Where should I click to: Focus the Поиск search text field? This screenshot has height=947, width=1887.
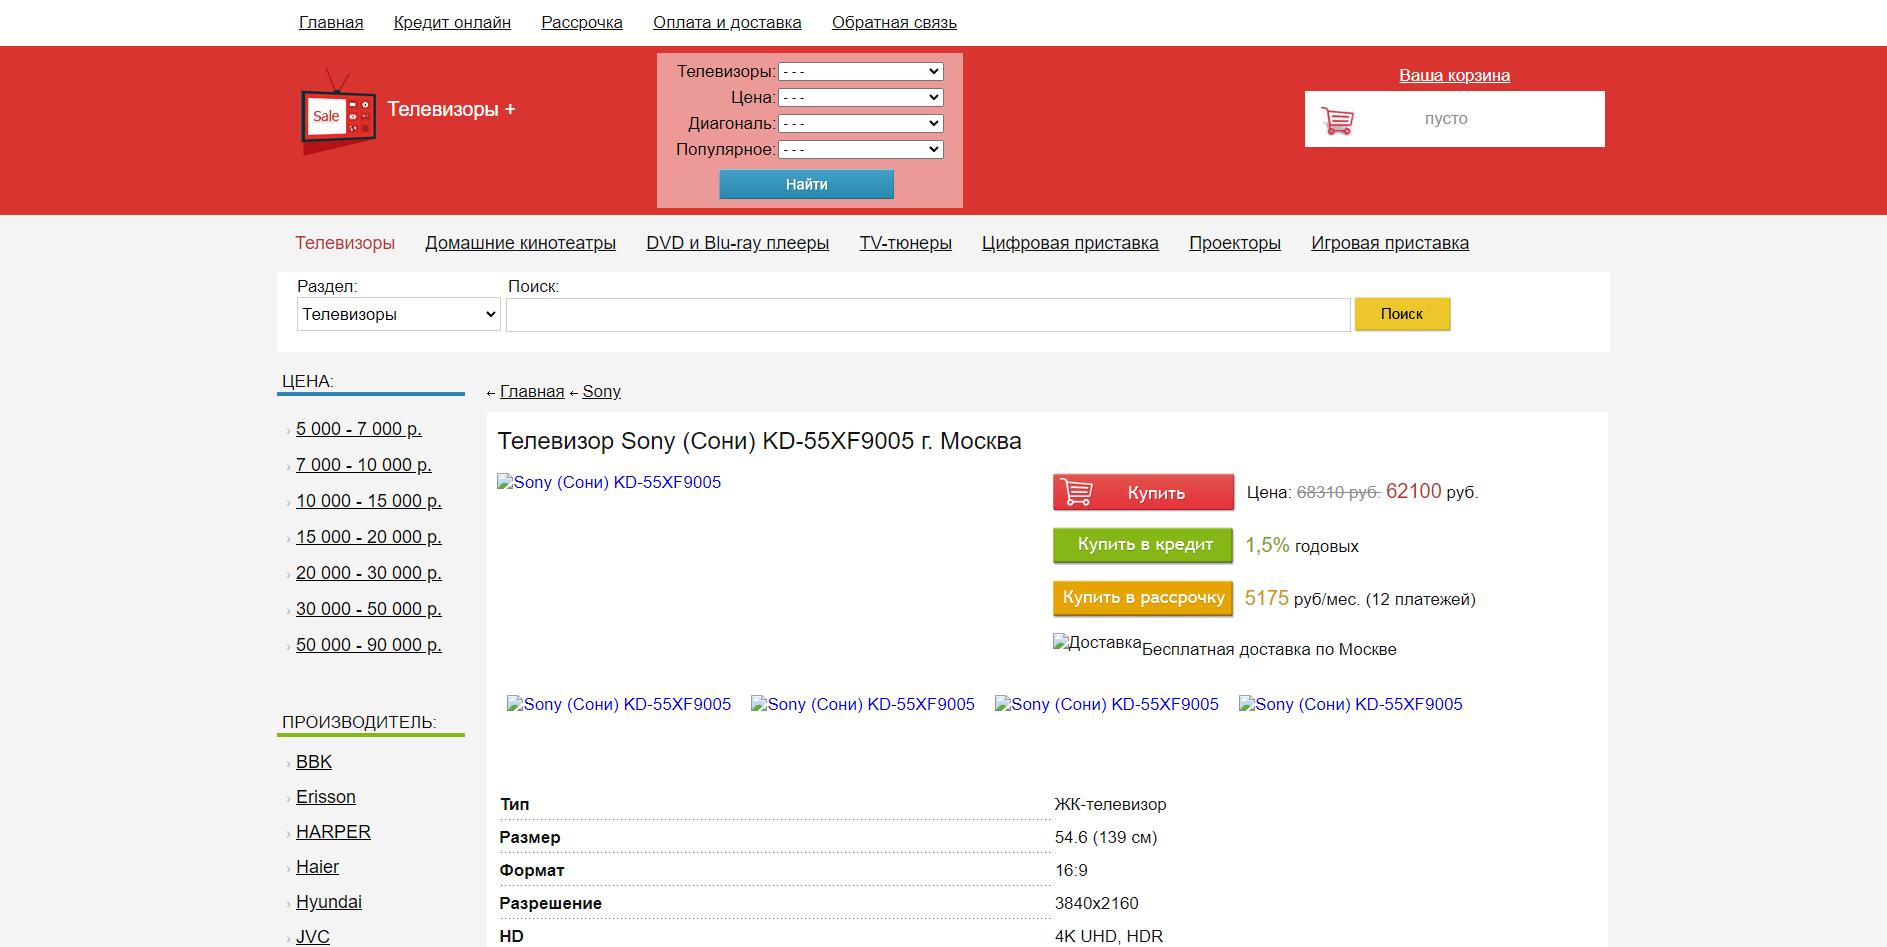point(928,314)
